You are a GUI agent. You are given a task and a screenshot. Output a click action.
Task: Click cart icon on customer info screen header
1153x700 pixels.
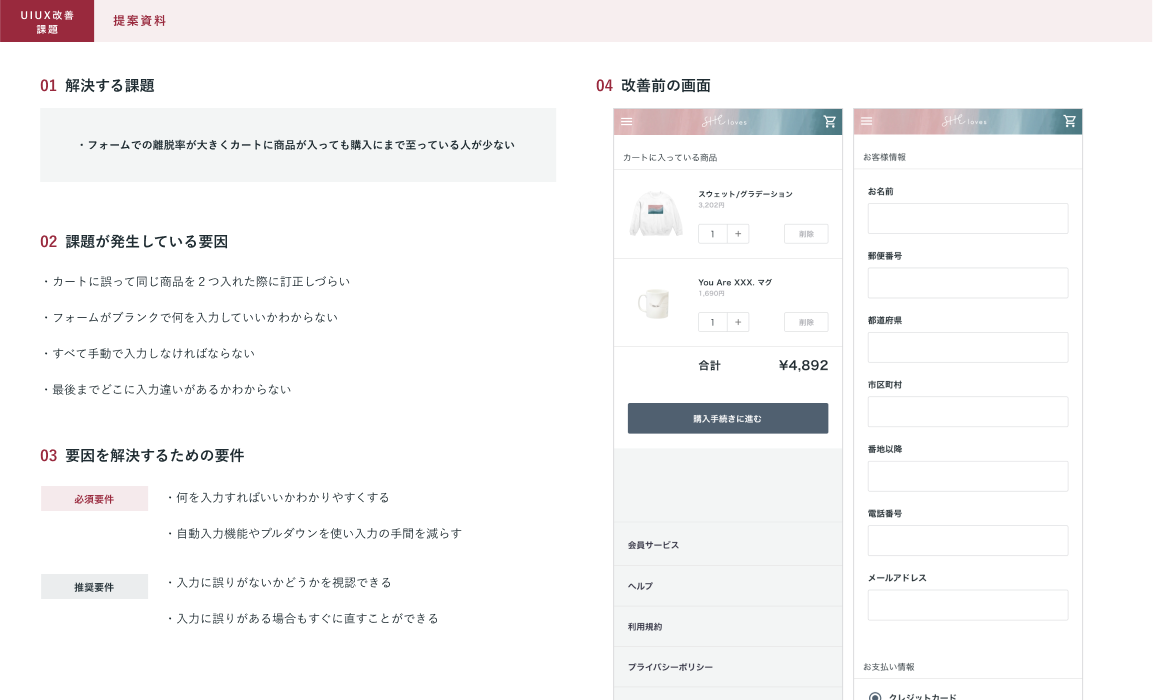(1069, 122)
